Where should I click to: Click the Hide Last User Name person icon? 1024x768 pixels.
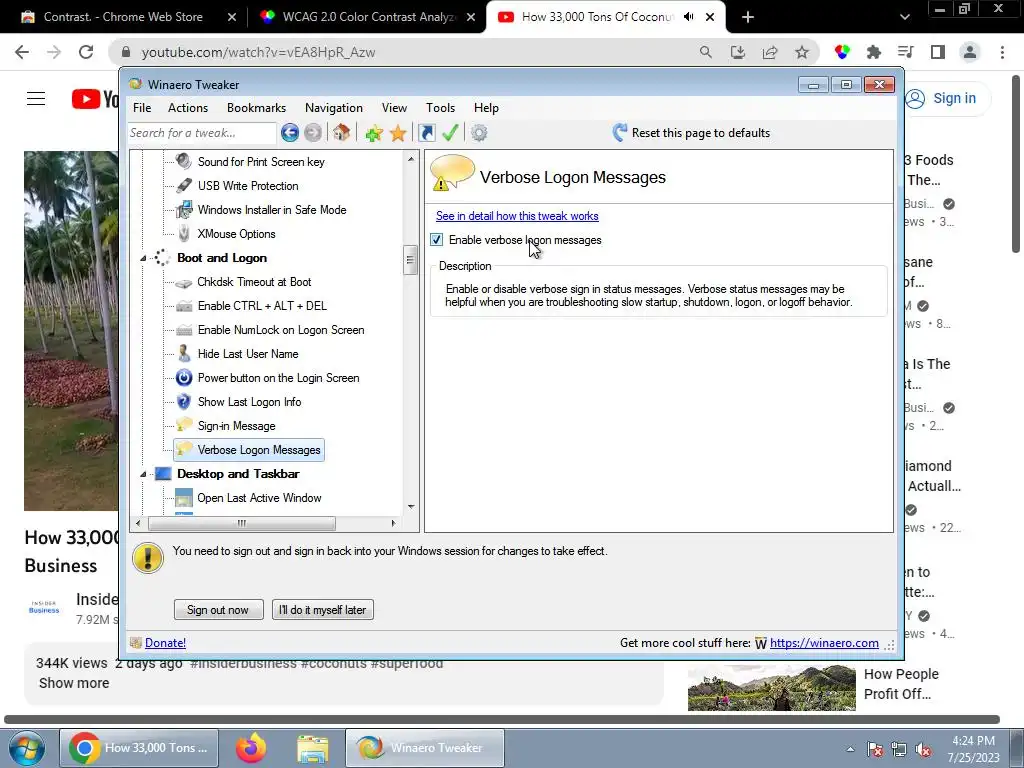pyautogui.click(x=184, y=353)
